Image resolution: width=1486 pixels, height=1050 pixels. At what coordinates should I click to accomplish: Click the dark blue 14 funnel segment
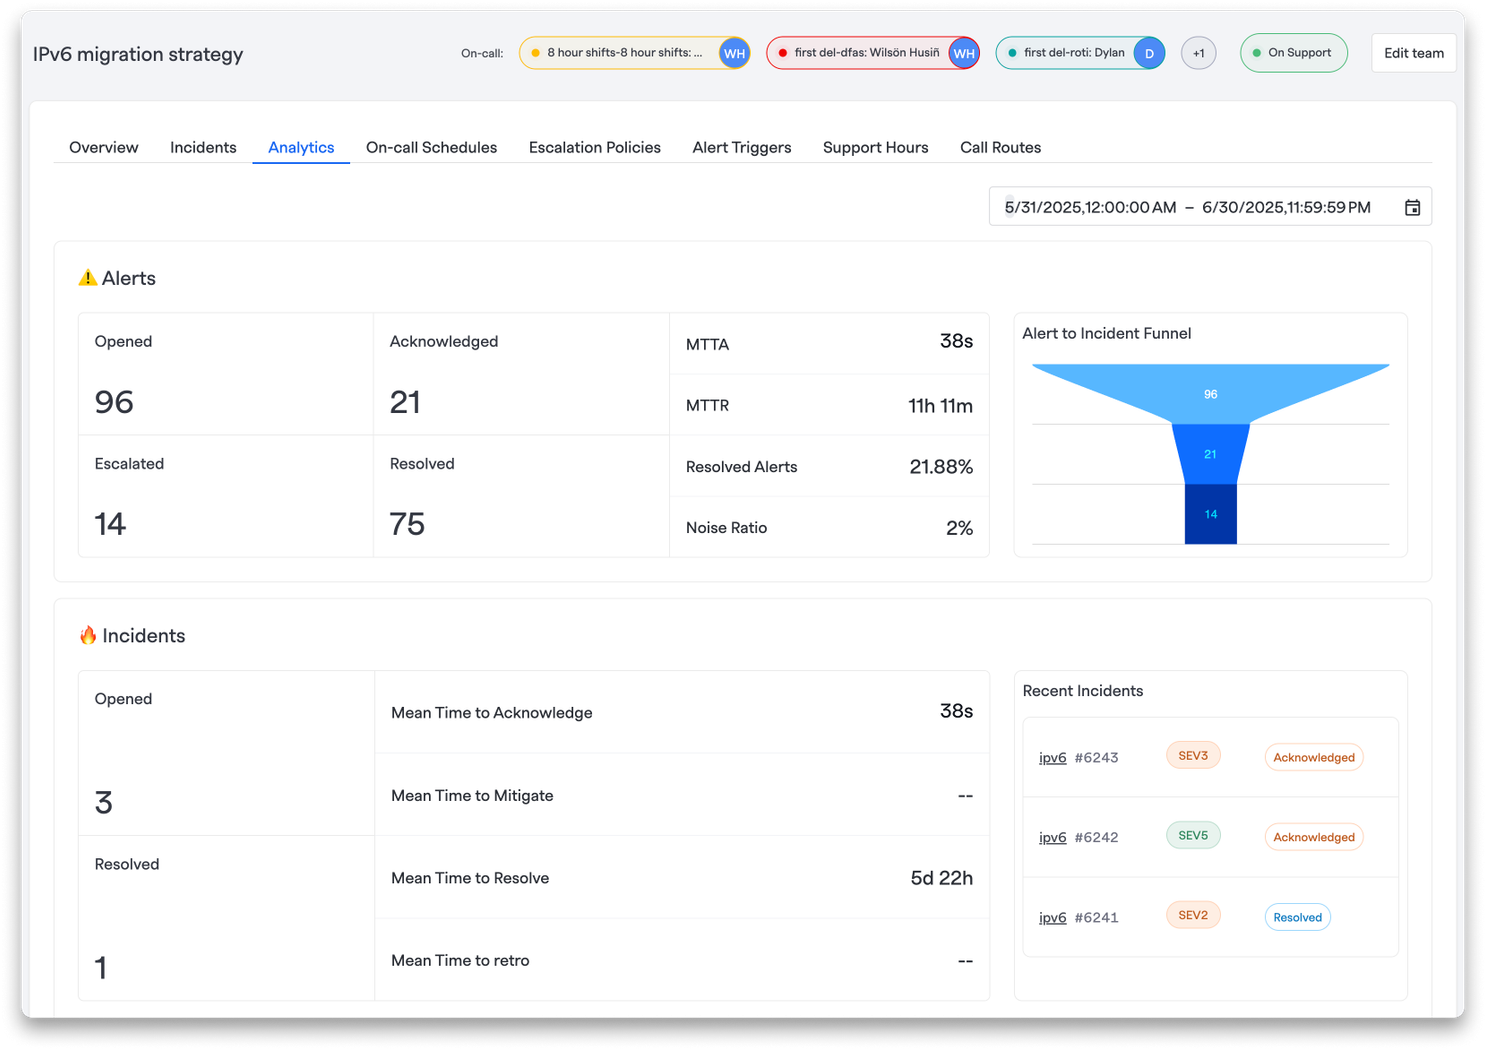tap(1210, 514)
